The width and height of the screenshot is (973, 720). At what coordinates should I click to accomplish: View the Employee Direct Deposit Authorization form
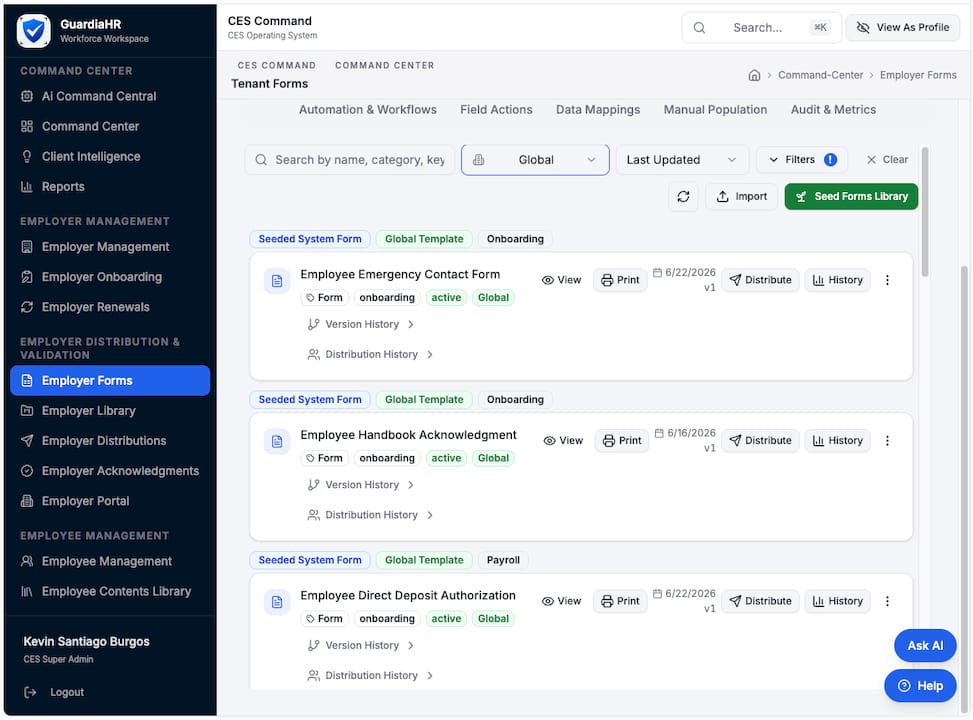[x=562, y=601]
